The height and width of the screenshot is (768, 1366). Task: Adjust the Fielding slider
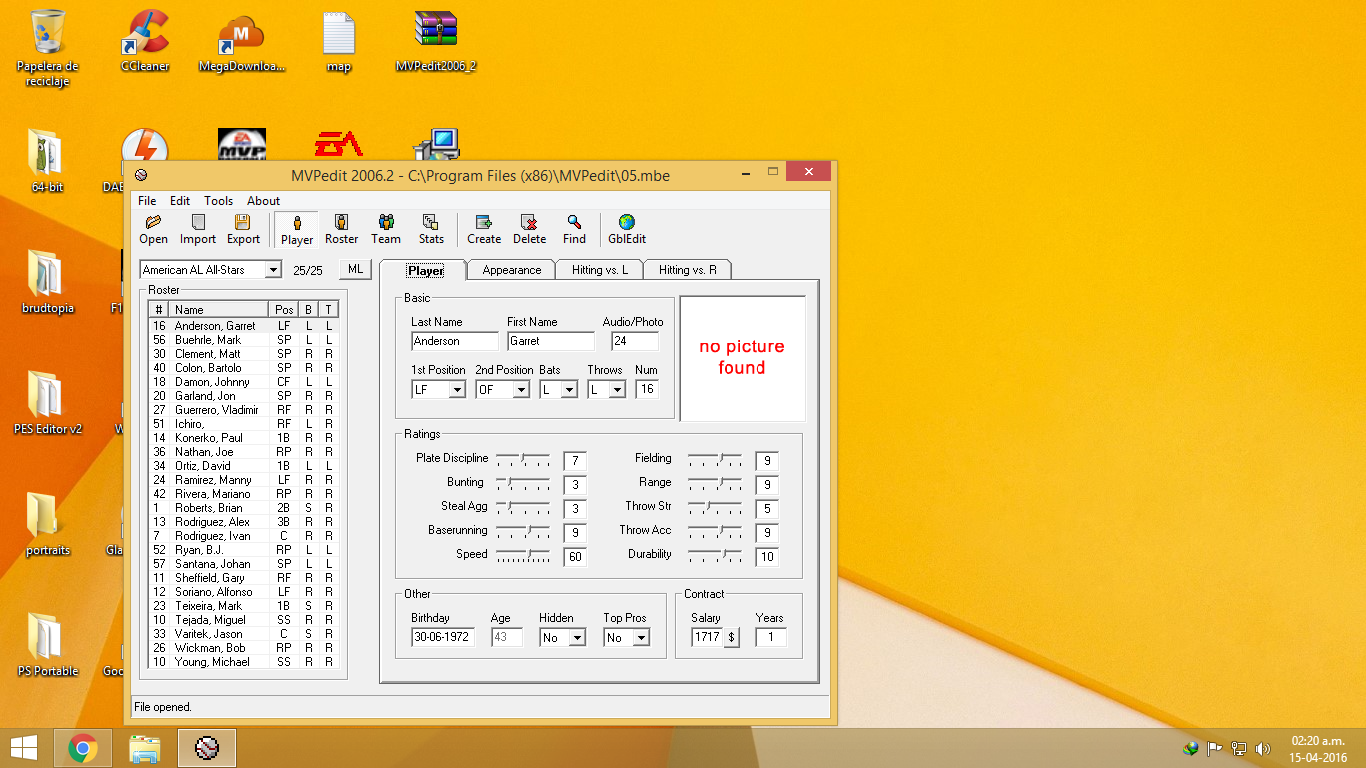click(x=715, y=461)
